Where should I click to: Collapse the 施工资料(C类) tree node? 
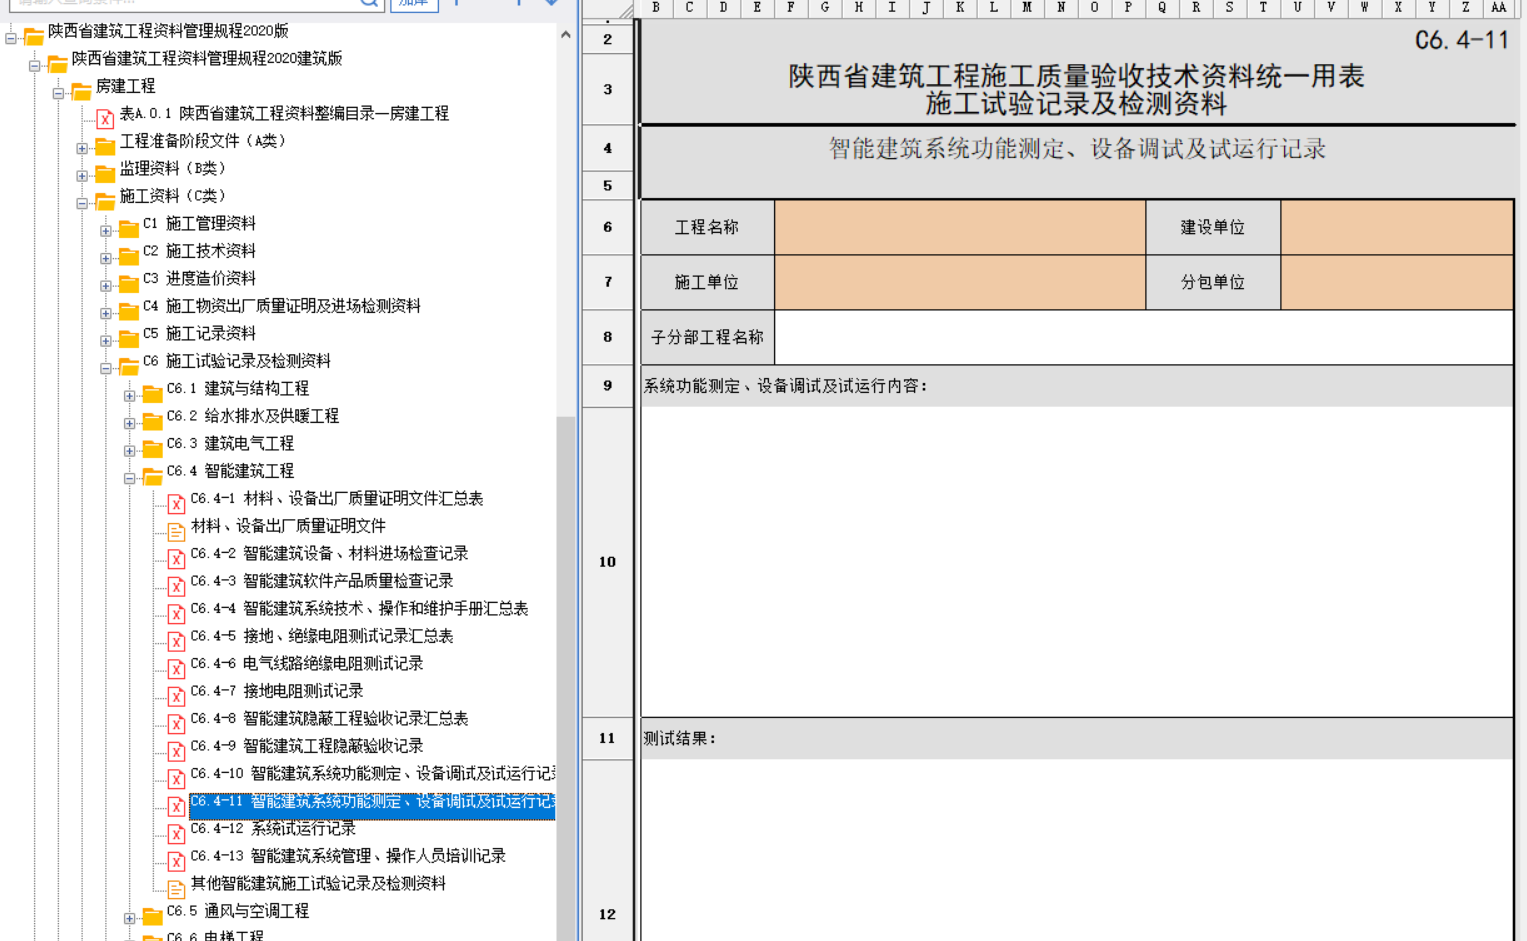82,203
